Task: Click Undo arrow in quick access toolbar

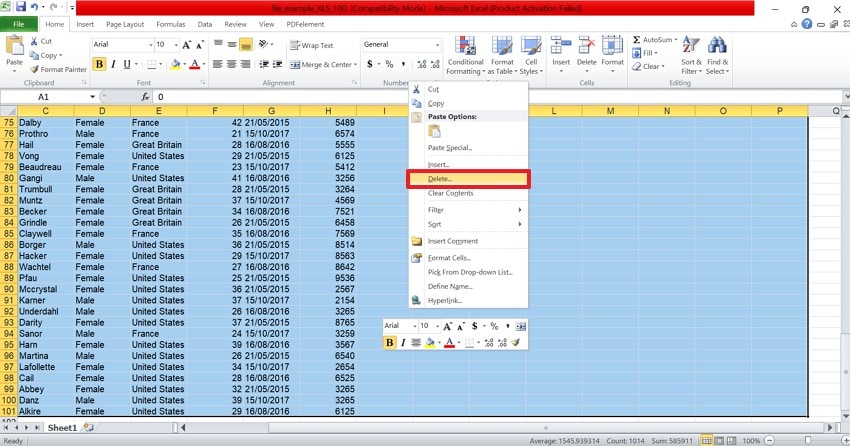Action: [34, 7]
